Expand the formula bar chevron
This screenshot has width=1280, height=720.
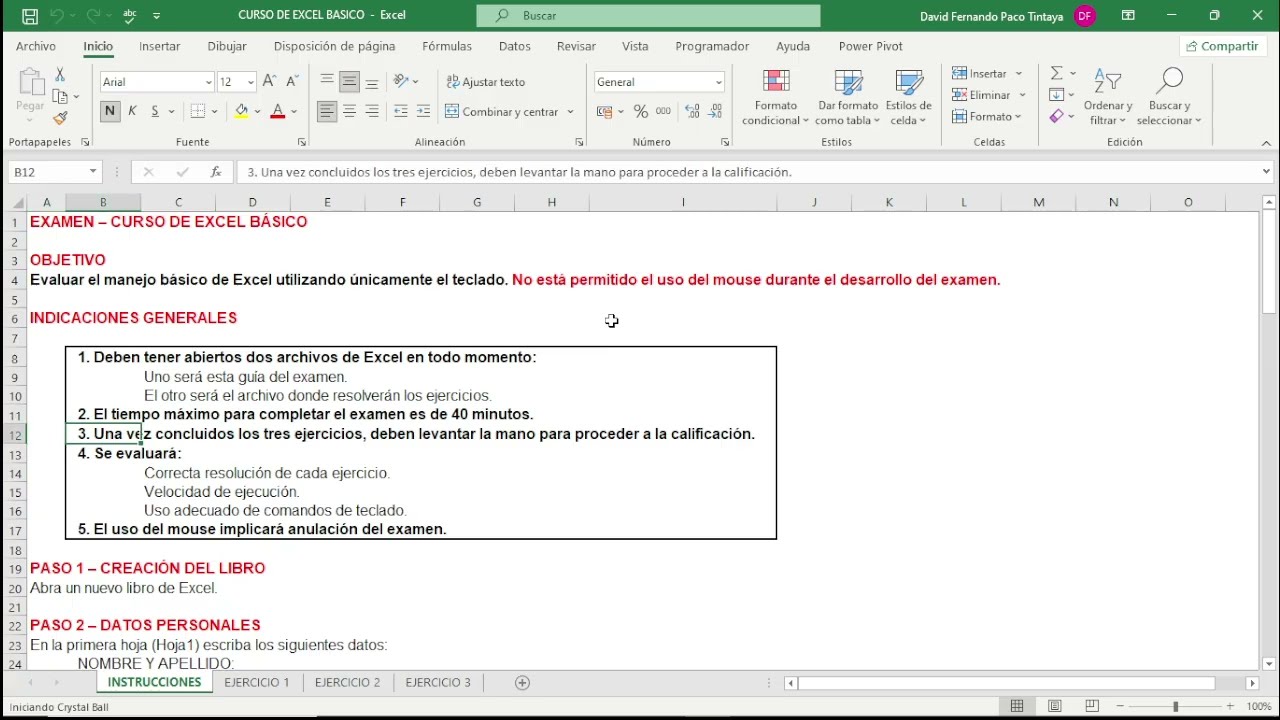tap(1267, 172)
